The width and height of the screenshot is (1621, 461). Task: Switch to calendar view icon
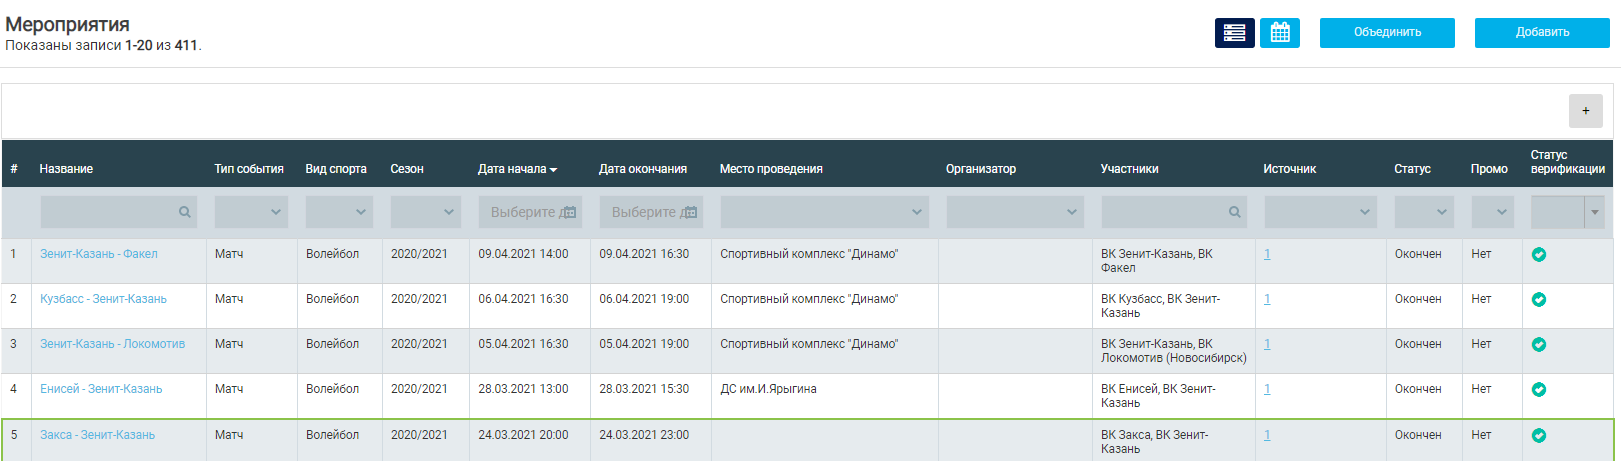pos(1279,33)
